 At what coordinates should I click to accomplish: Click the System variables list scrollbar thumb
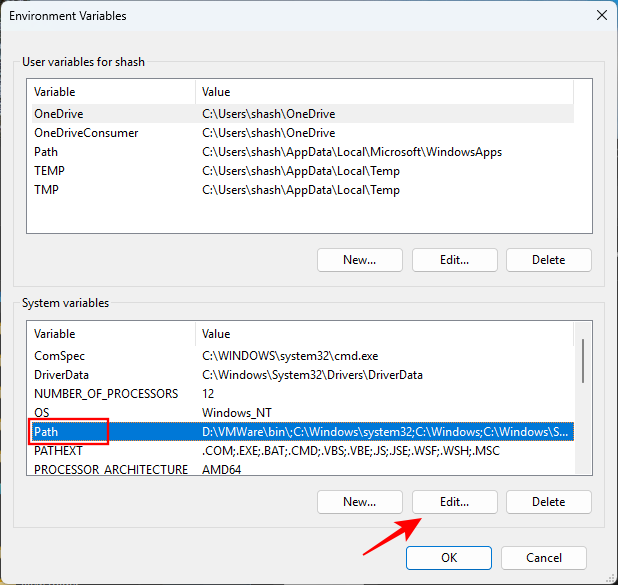click(583, 361)
